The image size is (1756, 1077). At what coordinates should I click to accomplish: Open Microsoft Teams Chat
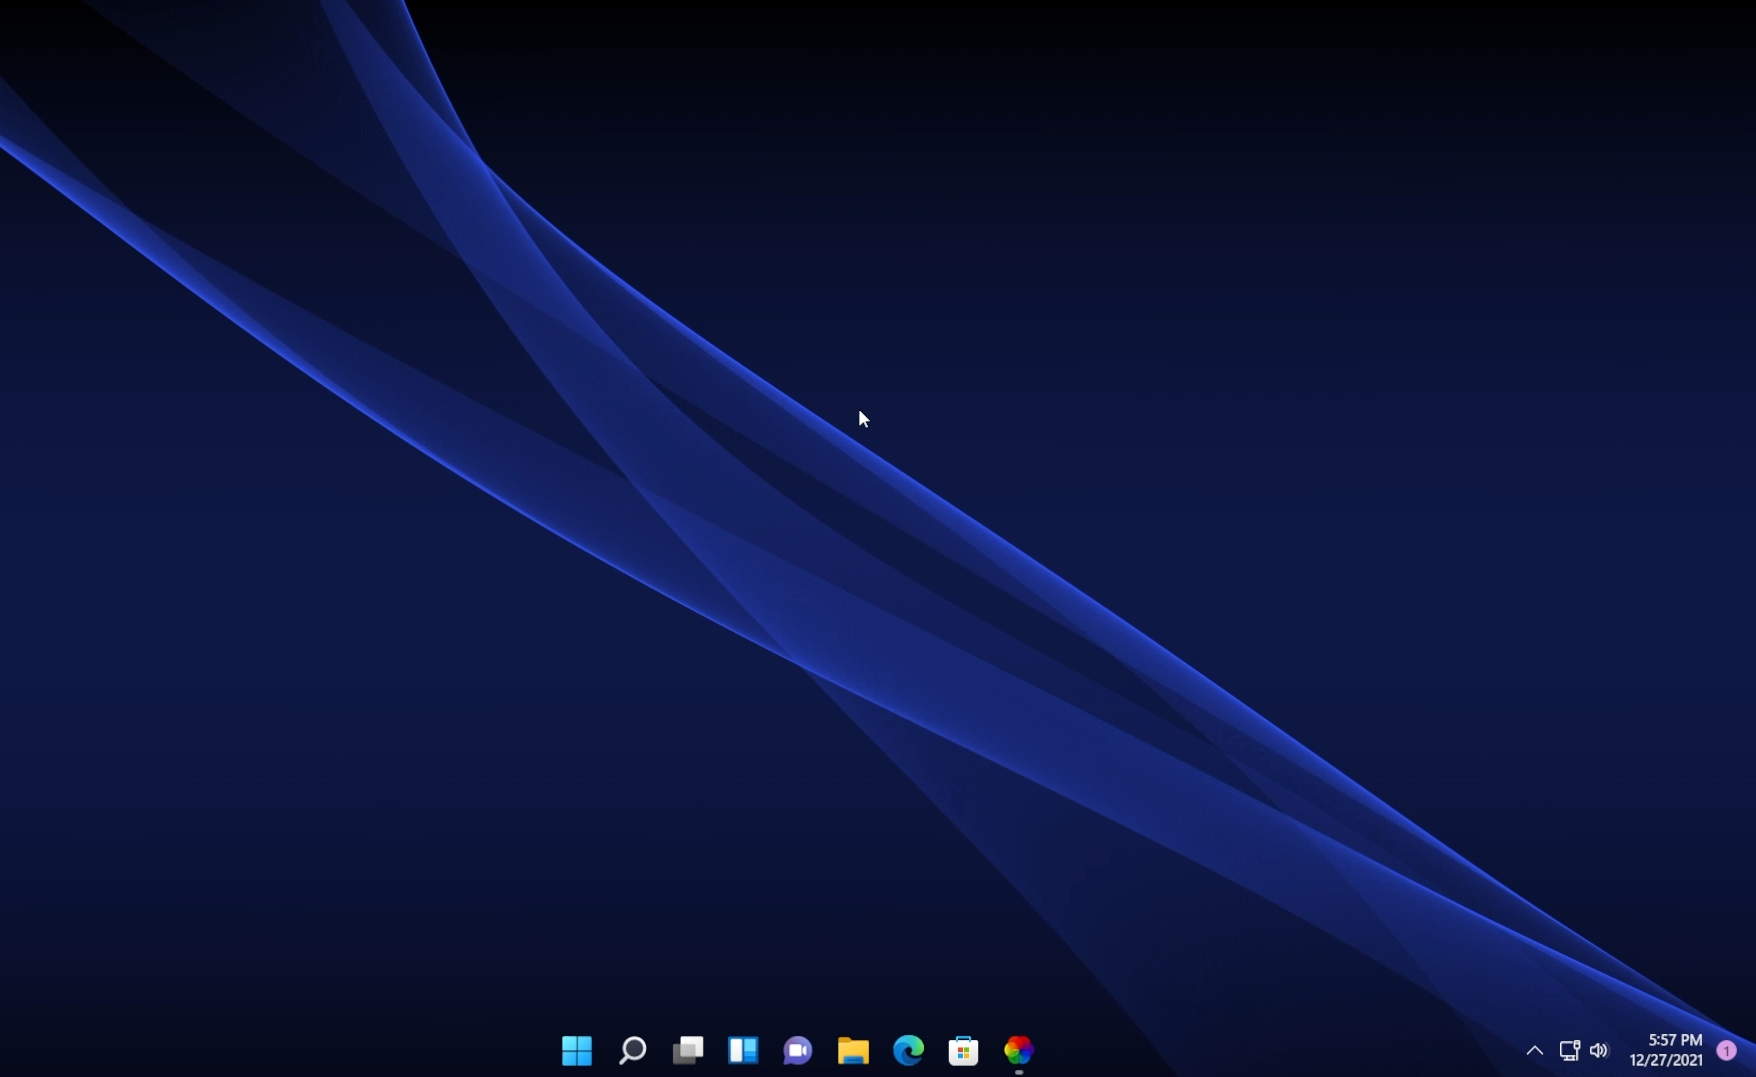coord(798,1051)
